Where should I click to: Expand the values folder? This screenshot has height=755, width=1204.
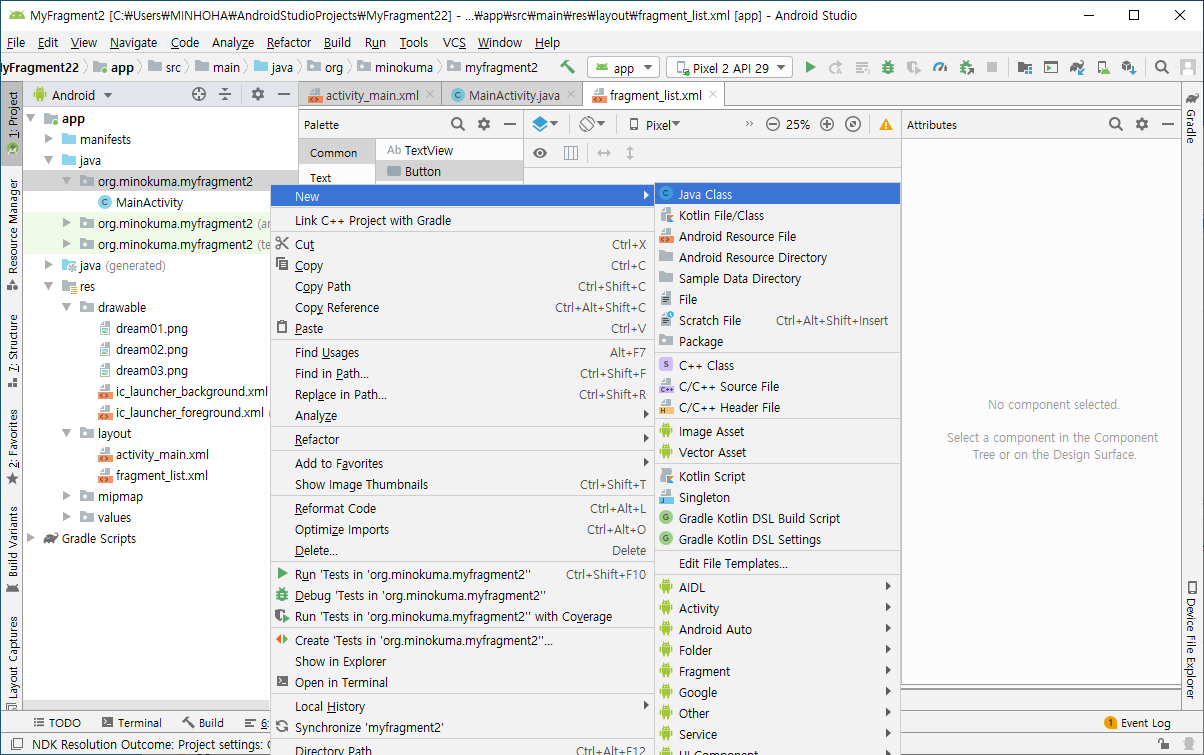[67, 517]
